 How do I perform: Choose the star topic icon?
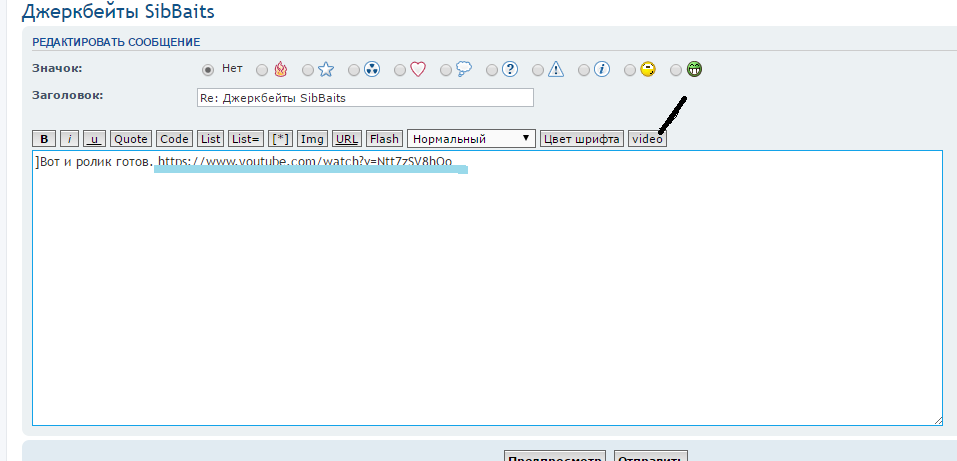pyautogui.click(x=308, y=70)
